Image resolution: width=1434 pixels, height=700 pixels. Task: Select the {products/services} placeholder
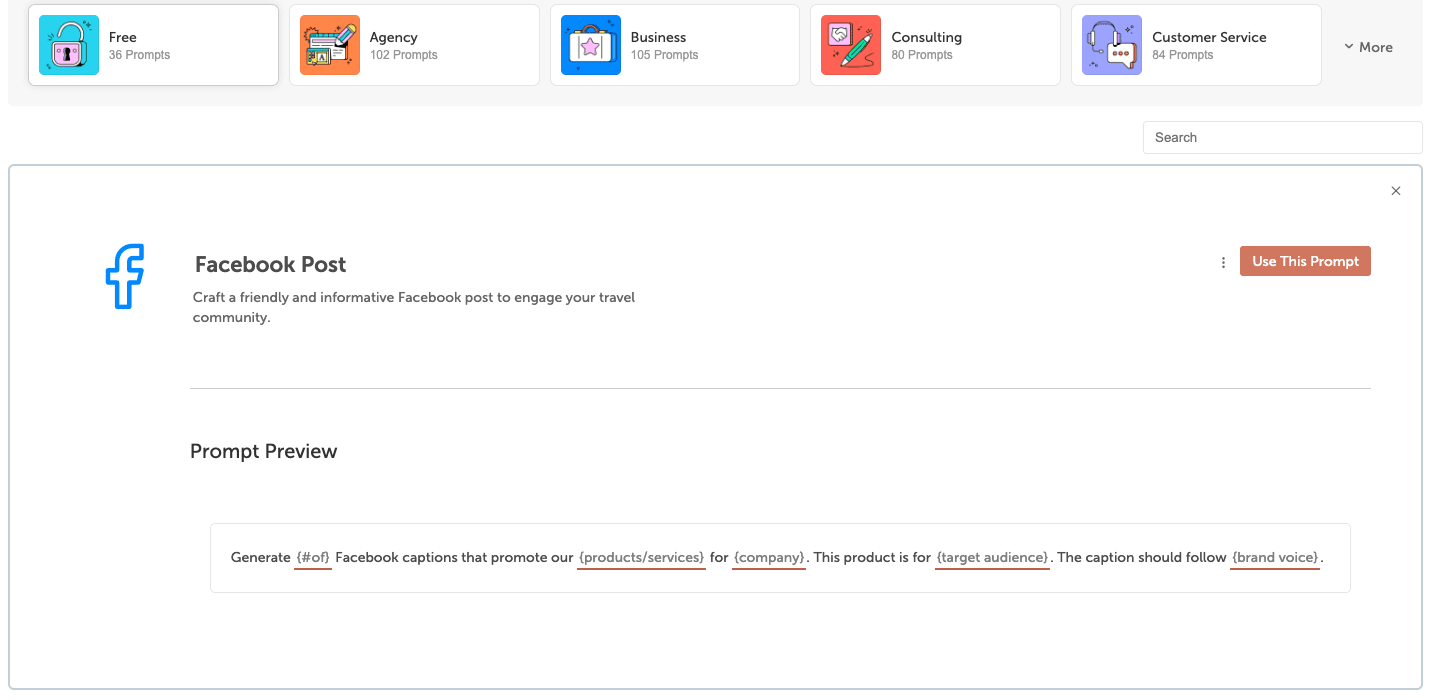click(x=642, y=557)
